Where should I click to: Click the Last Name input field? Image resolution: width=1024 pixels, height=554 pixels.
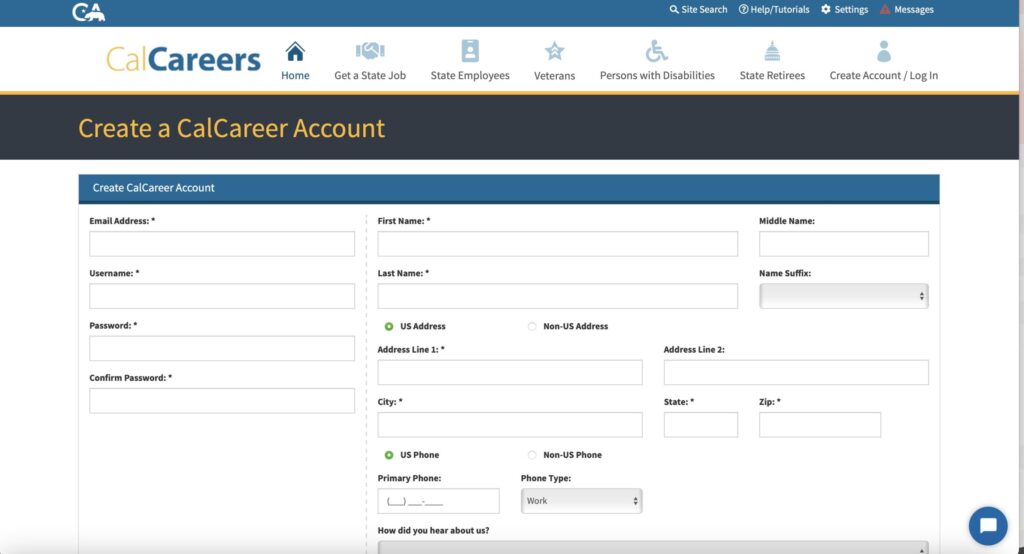pos(558,296)
